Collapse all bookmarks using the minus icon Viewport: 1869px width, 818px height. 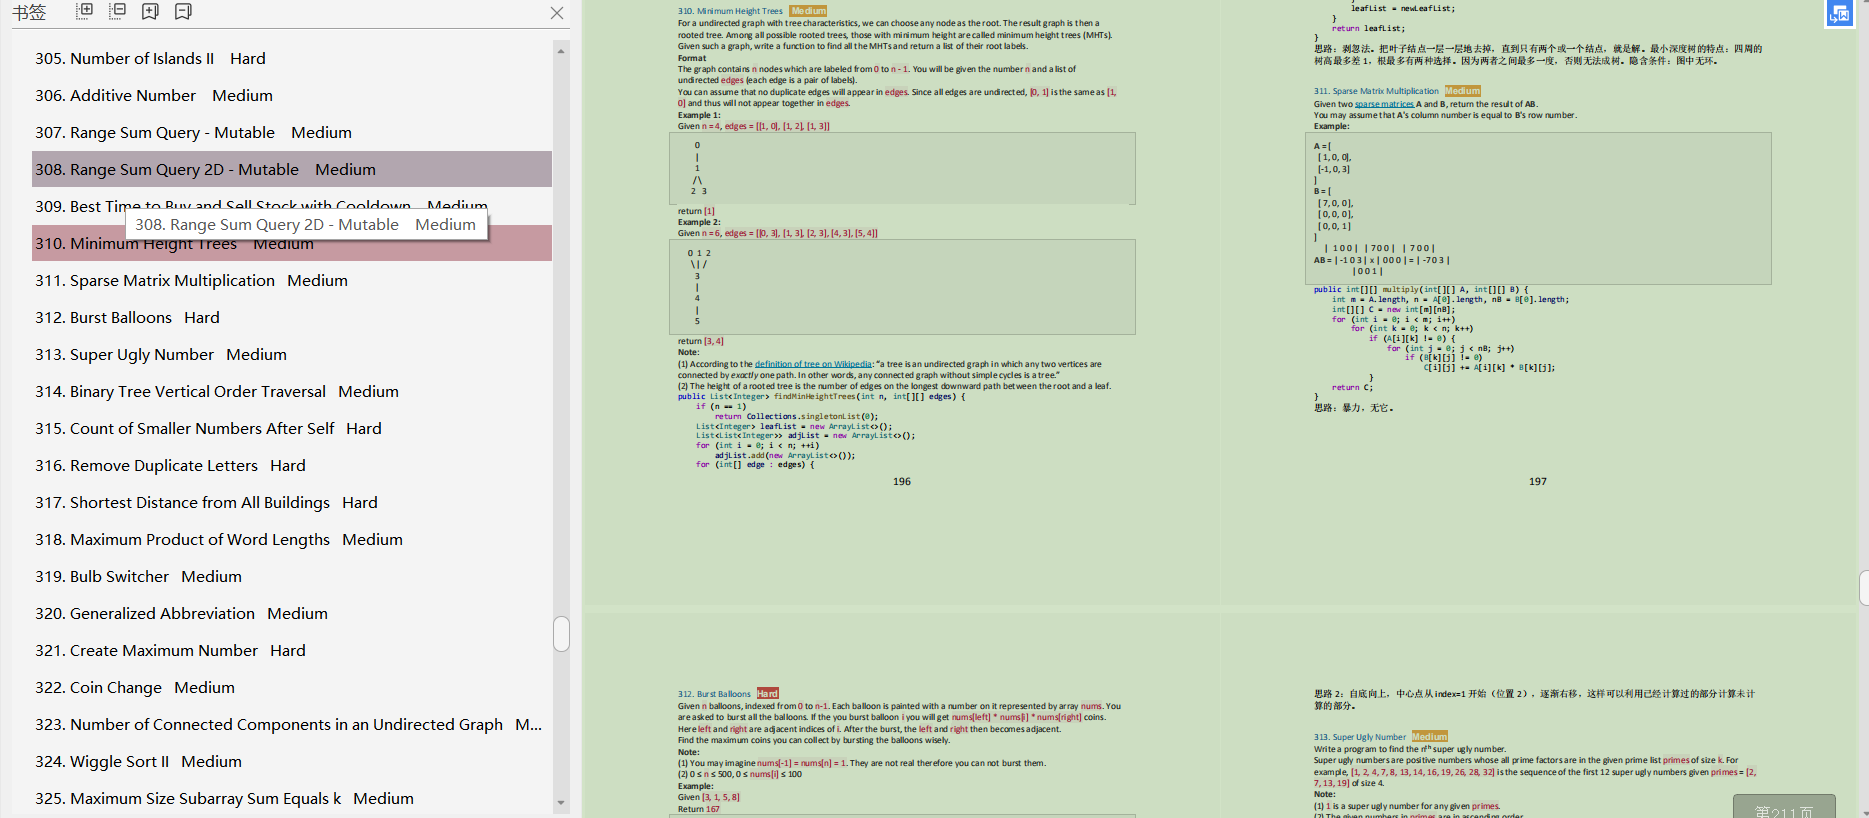118,11
